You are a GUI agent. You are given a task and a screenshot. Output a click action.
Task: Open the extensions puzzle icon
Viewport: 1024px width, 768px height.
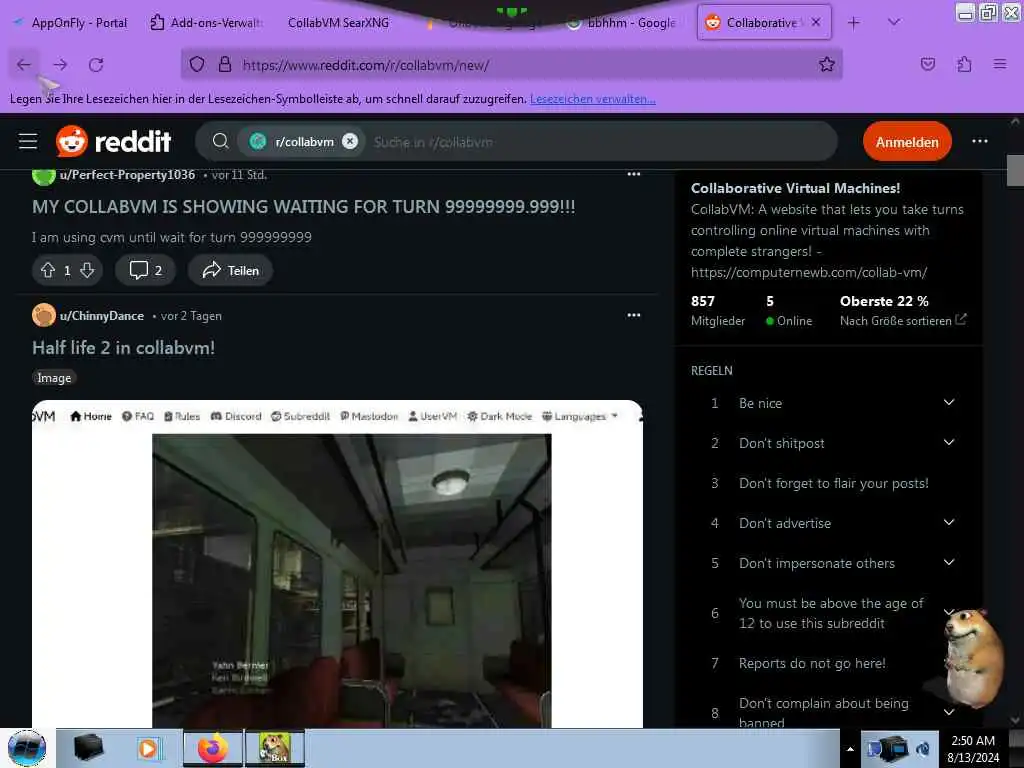(x=964, y=64)
